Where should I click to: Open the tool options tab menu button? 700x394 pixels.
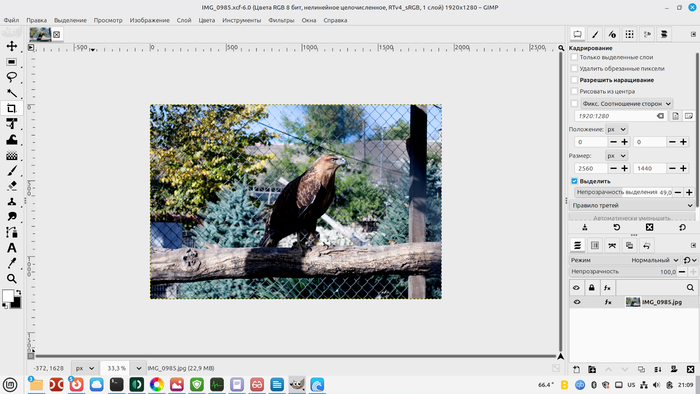tap(693, 34)
